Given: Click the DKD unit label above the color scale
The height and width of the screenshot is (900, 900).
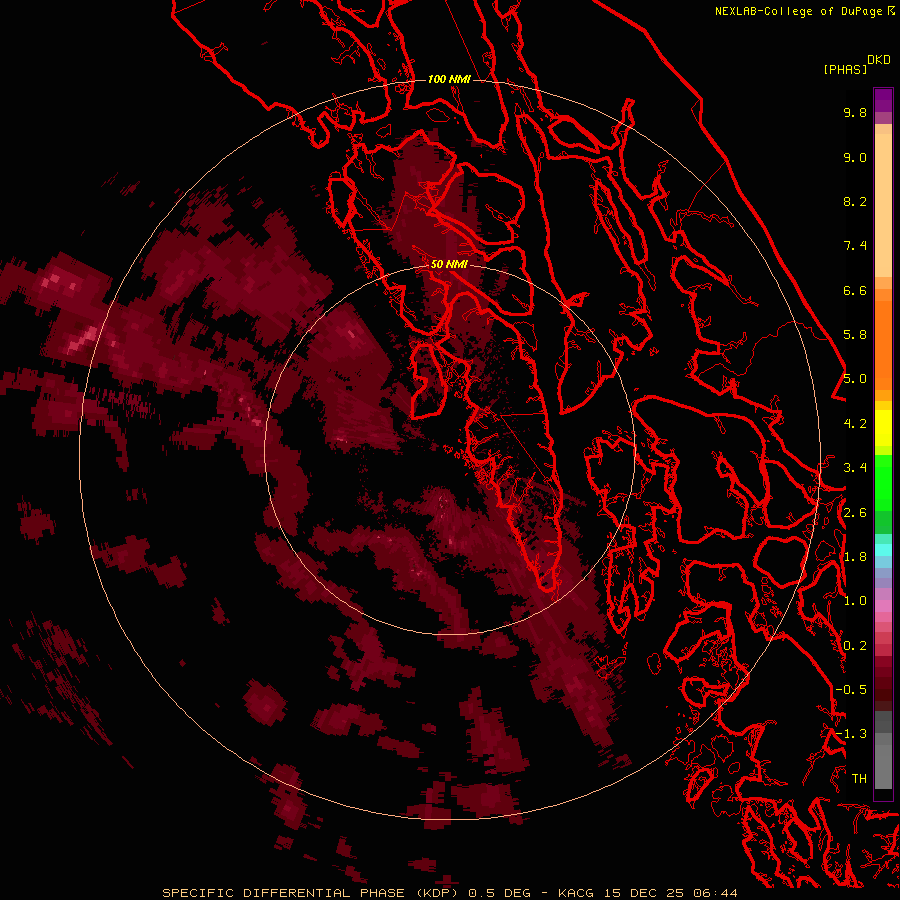Looking at the screenshot, I should (879, 60).
